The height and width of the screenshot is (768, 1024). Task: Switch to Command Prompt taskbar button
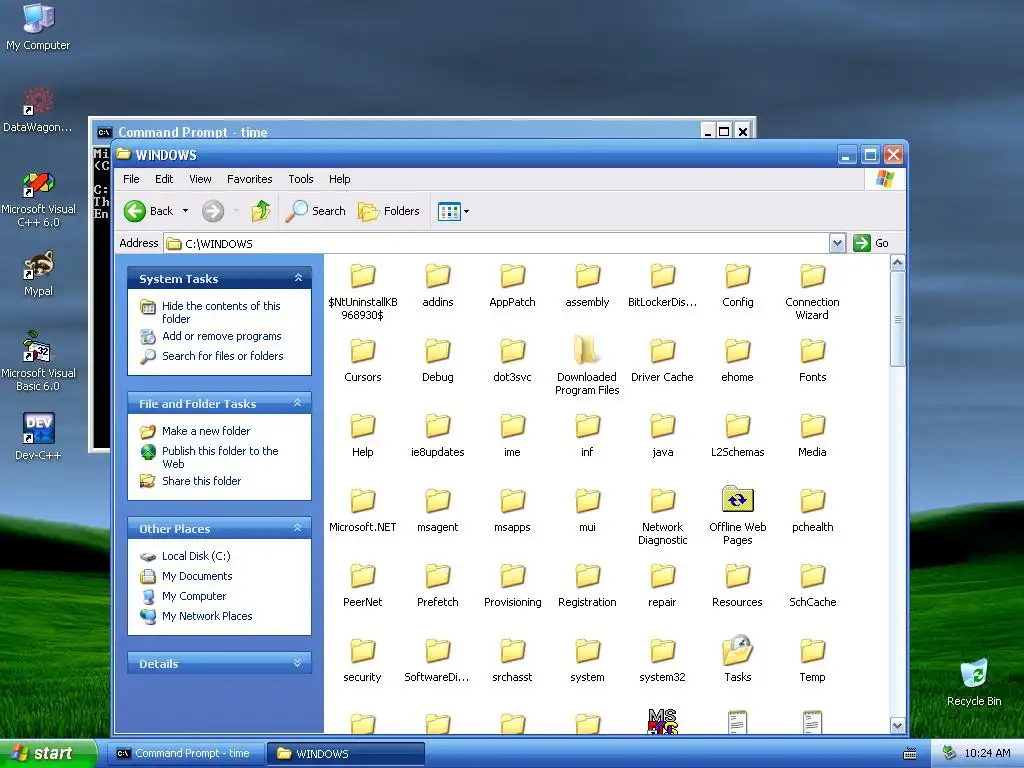184,754
